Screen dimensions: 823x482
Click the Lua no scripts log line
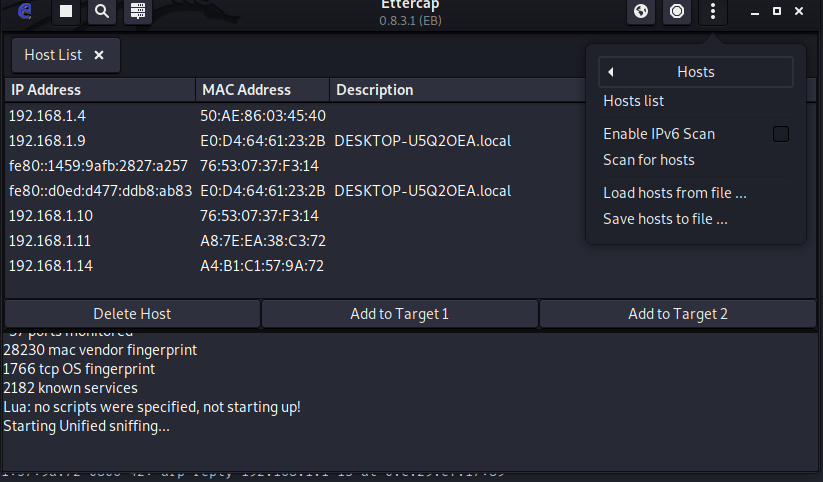(152, 407)
